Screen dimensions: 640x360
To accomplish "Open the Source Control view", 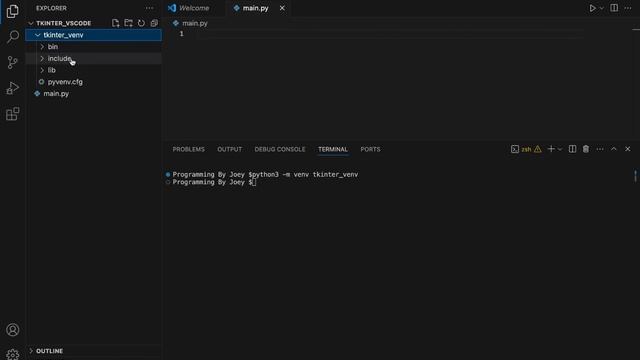I will [12, 62].
